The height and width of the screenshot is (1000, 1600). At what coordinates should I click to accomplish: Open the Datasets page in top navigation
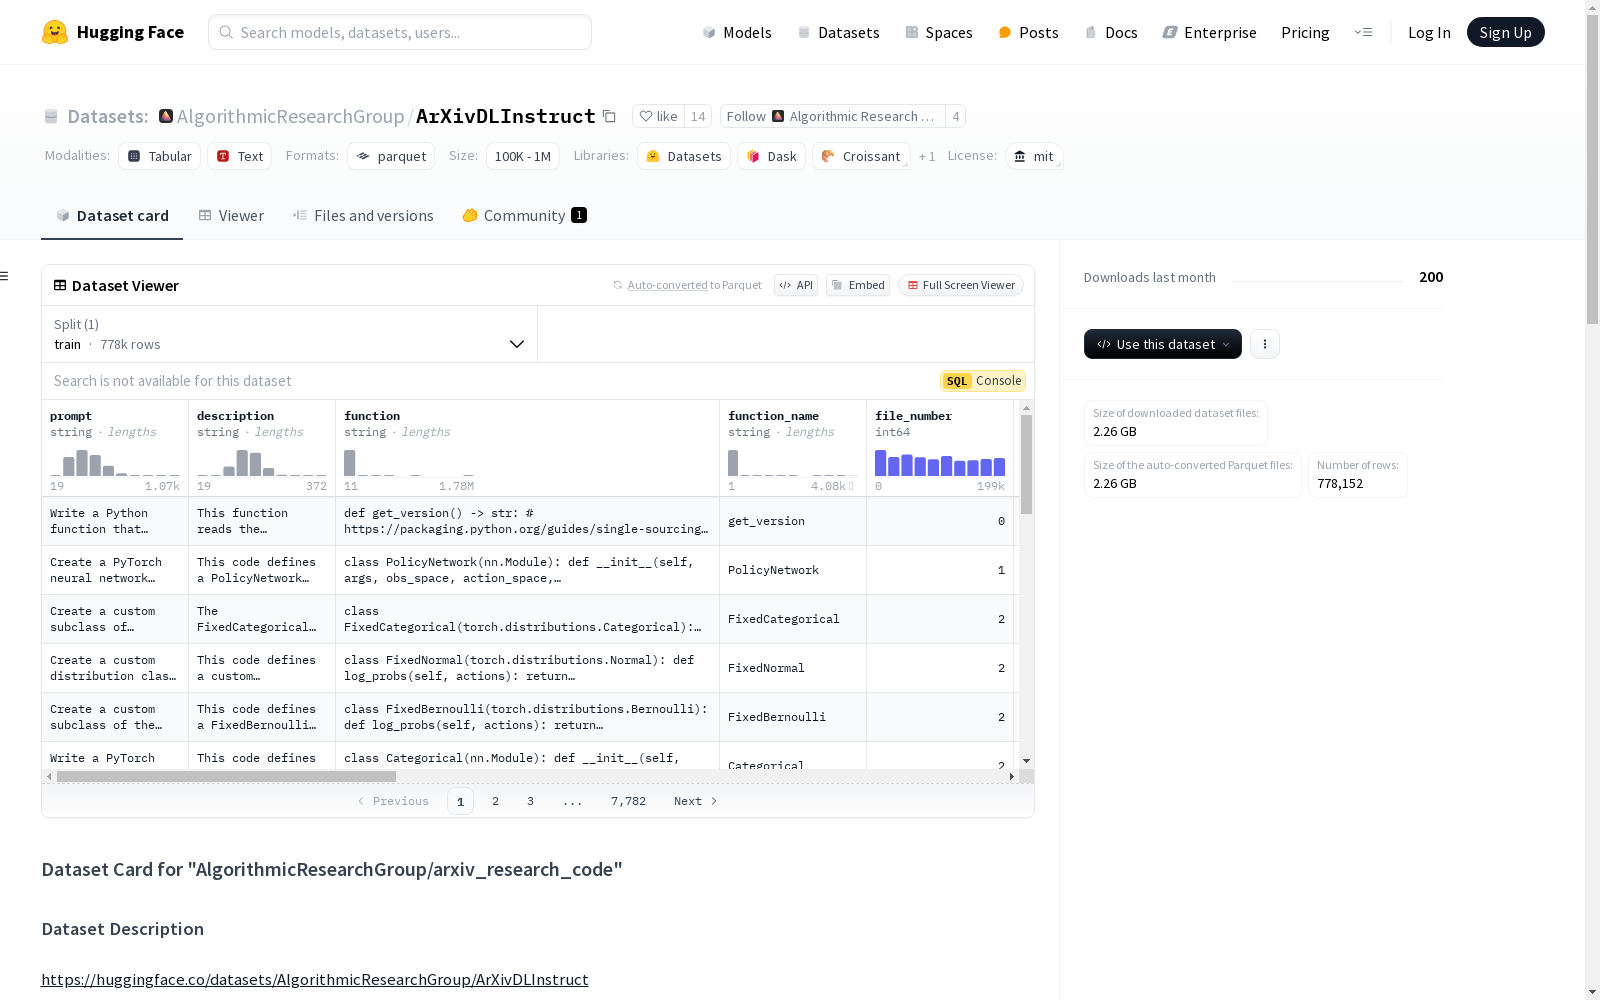[838, 32]
